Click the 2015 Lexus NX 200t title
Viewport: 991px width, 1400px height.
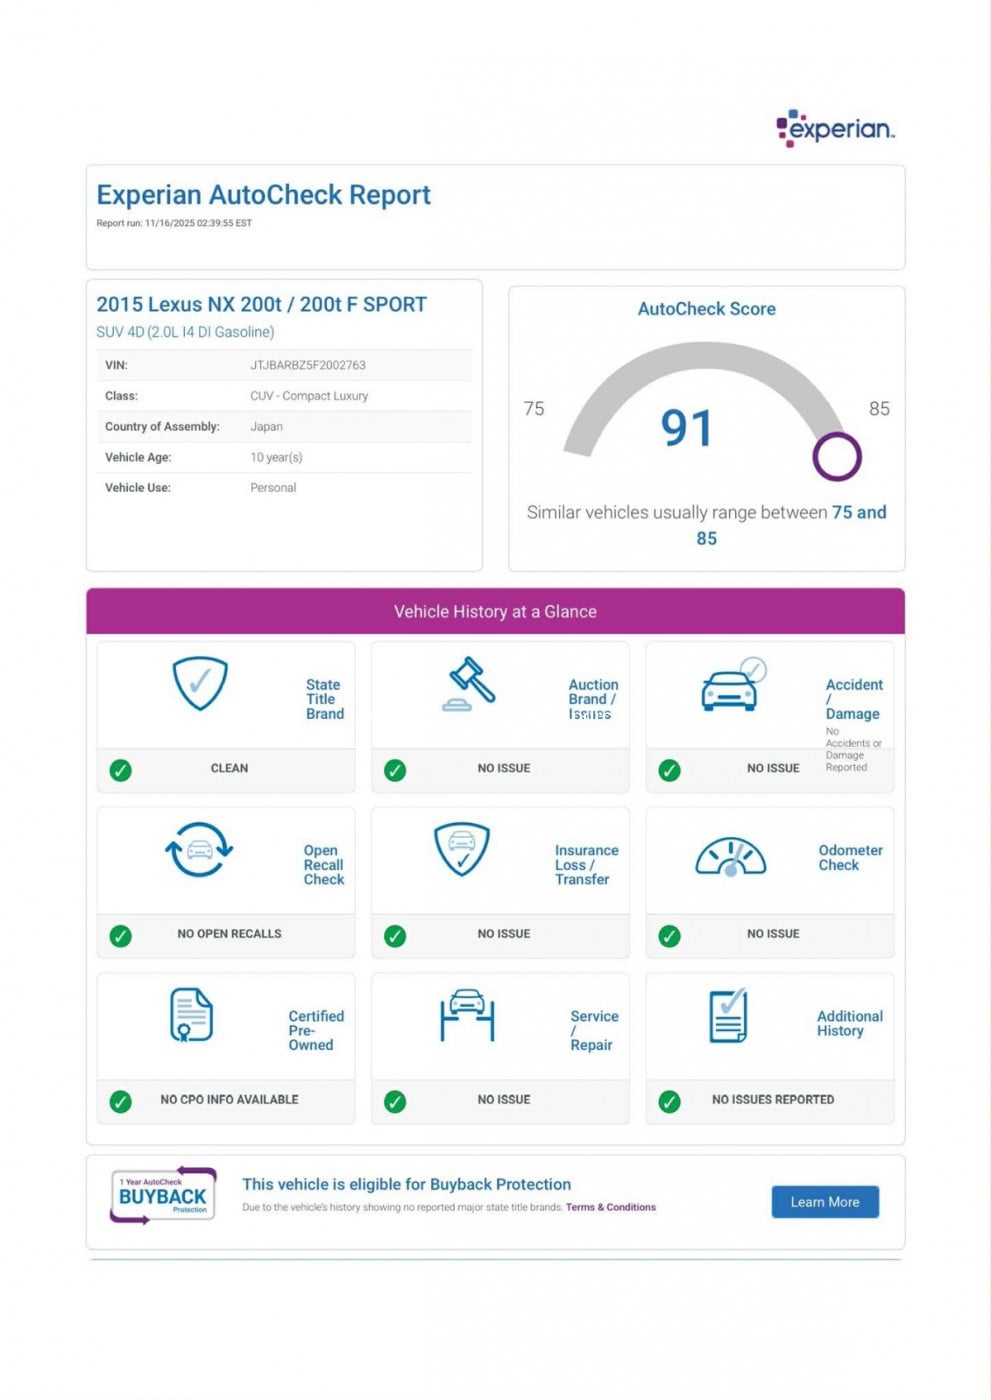pyautogui.click(x=261, y=305)
